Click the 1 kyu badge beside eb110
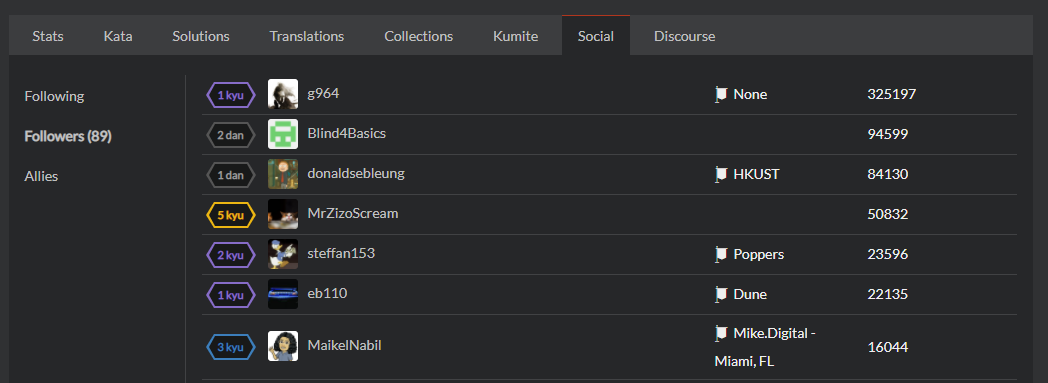 231,295
